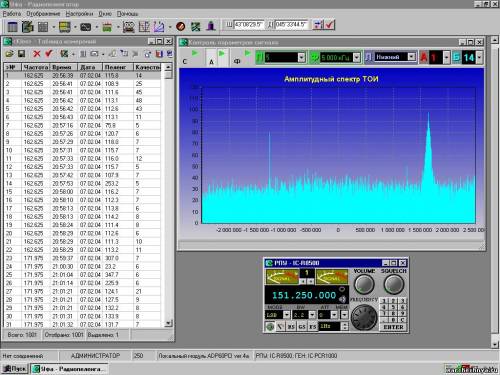500x375 pixels.
Task: Click the black receiver box icon in toolbar
Action: (86, 27)
